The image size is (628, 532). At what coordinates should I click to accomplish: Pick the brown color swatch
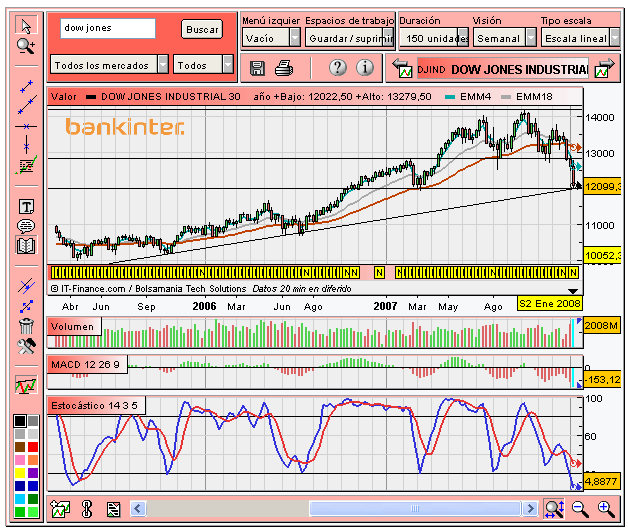point(20,447)
